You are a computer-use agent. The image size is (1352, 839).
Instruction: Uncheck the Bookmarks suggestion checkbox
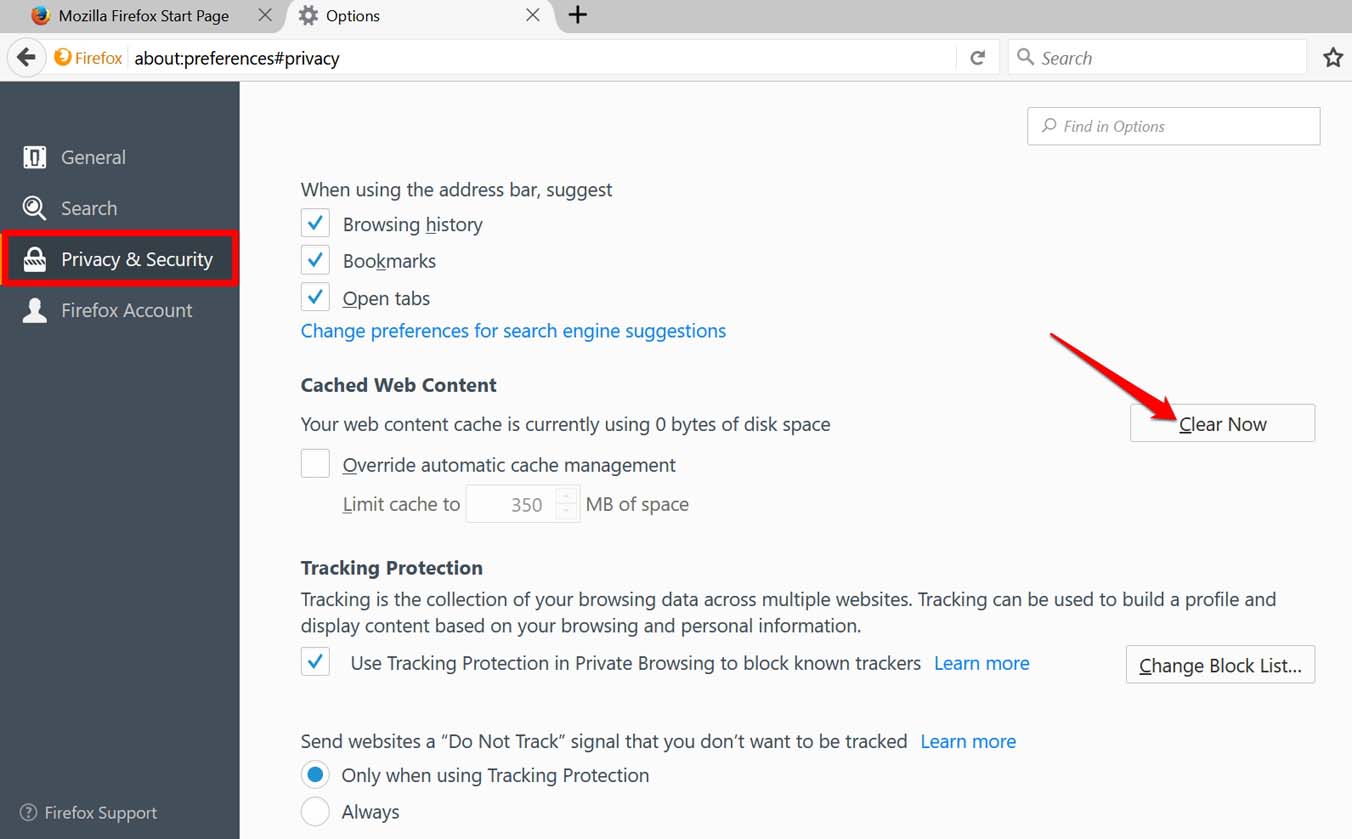point(315,261)
